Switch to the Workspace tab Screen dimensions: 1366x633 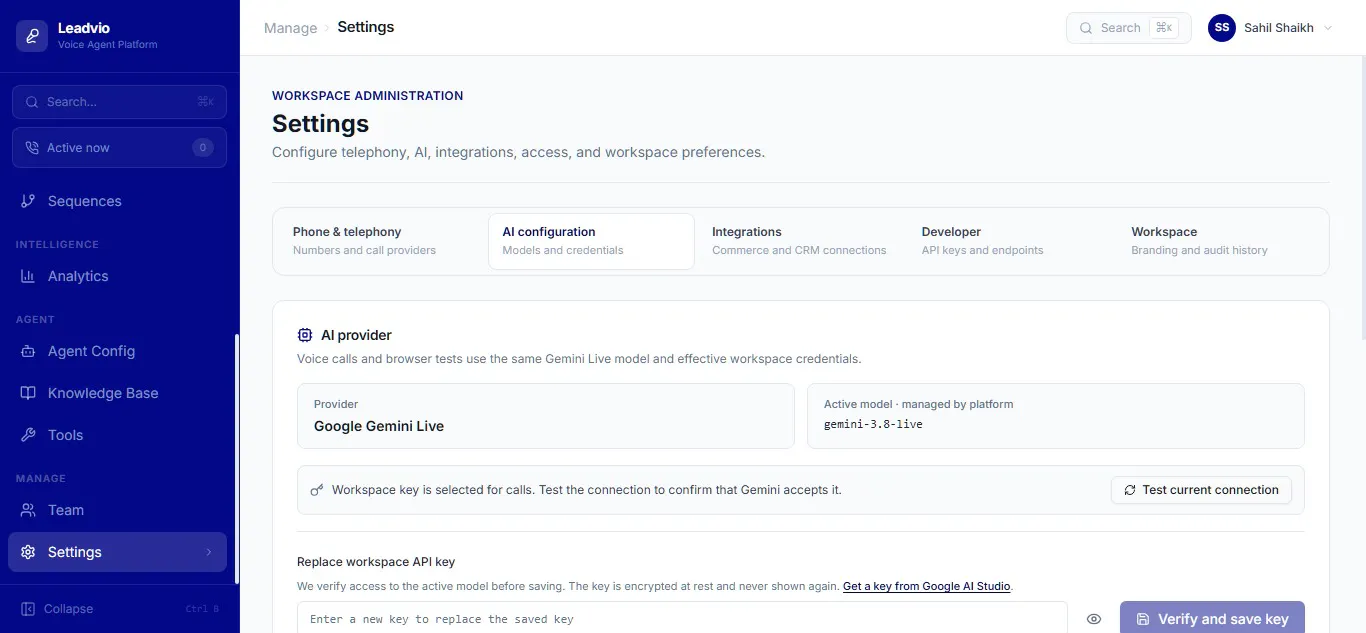coord(1221,241)
